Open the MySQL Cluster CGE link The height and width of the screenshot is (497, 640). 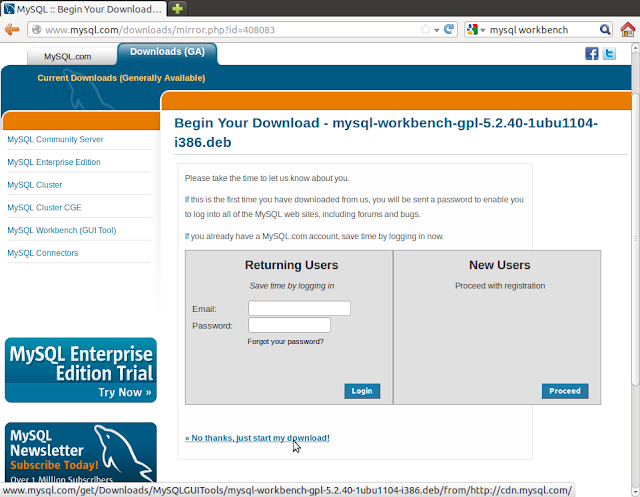(x=44, y=208)
